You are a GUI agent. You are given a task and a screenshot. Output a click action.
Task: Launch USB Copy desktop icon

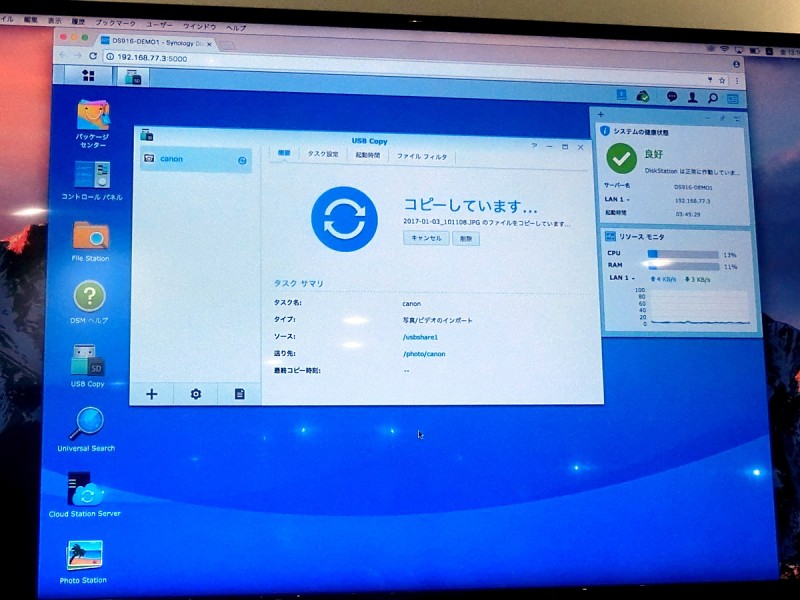88,366
